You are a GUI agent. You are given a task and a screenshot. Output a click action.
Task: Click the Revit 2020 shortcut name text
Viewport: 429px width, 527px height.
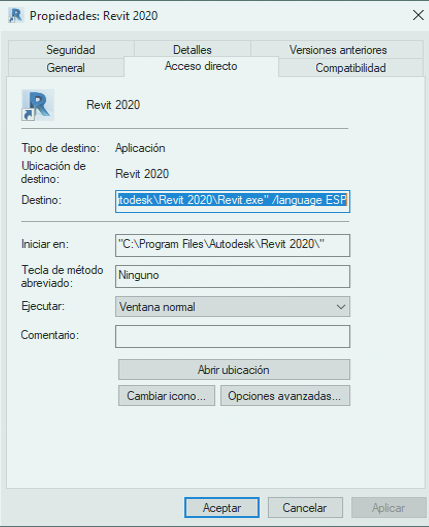click(x=113, y=105)
